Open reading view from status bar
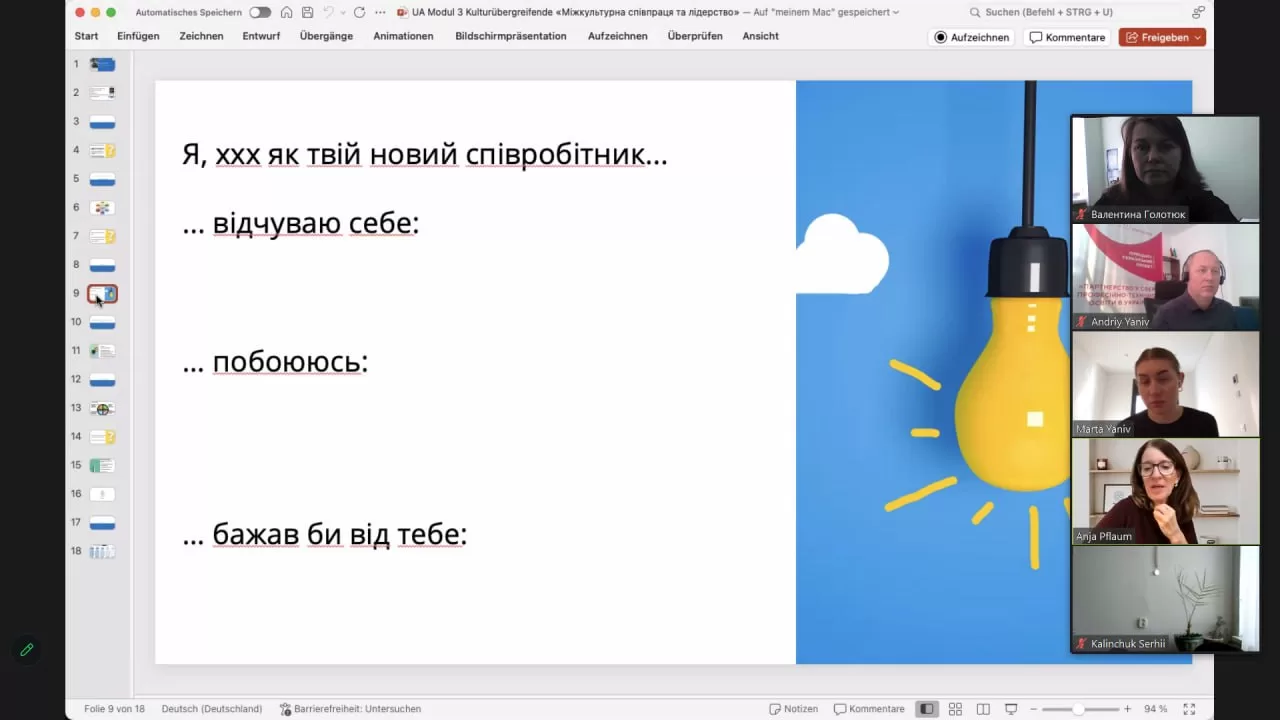This screenshot has width=1280, height=720. (x=983, y=709)
